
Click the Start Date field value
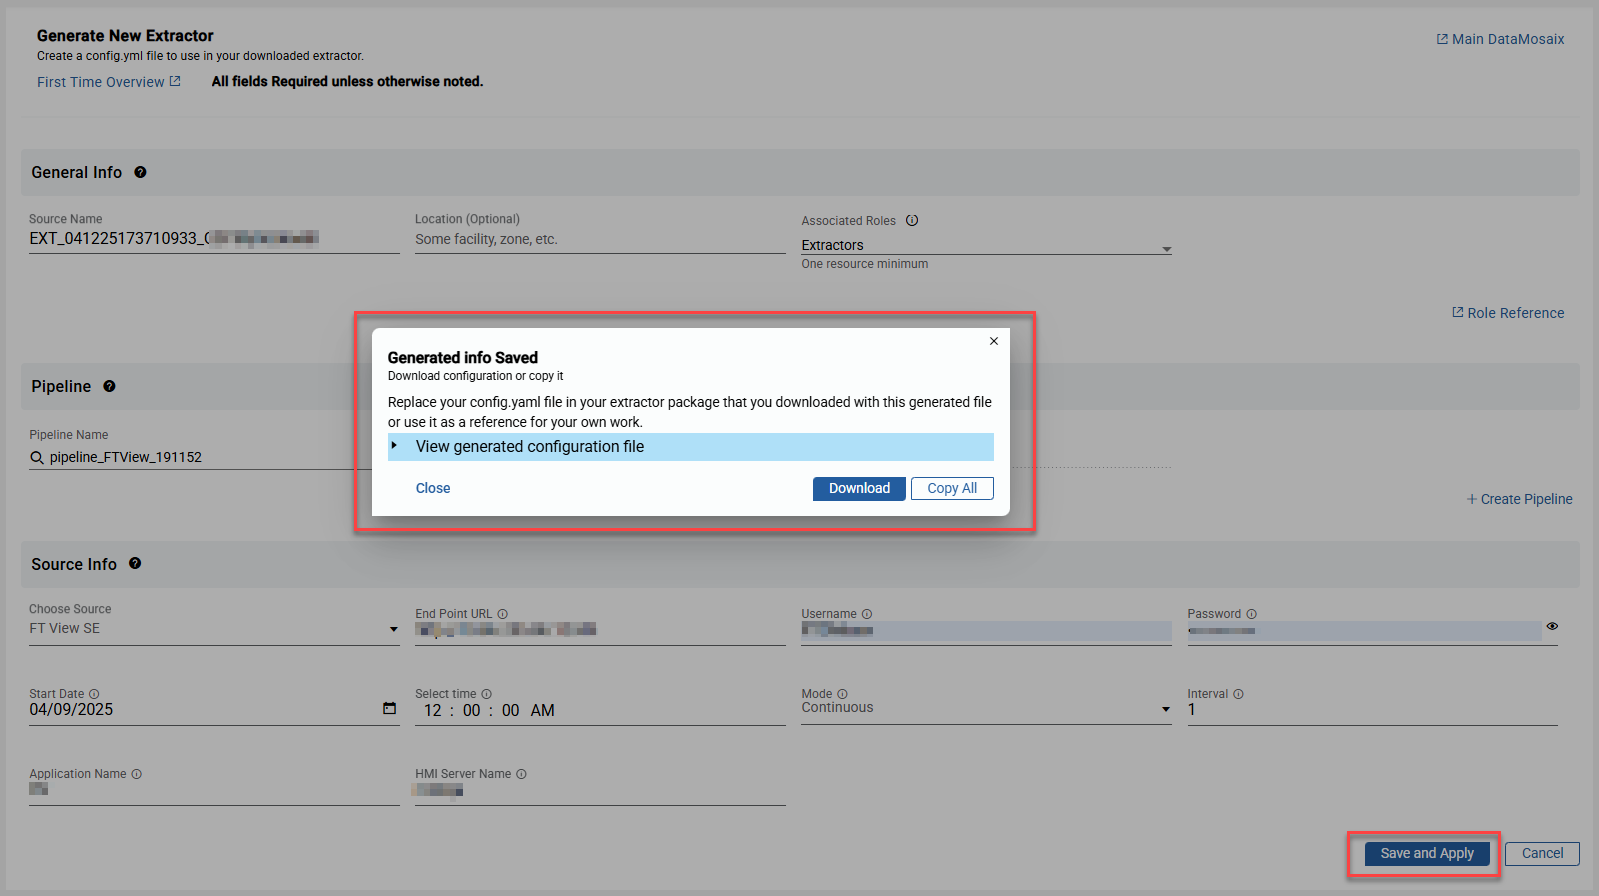[71, 709]
